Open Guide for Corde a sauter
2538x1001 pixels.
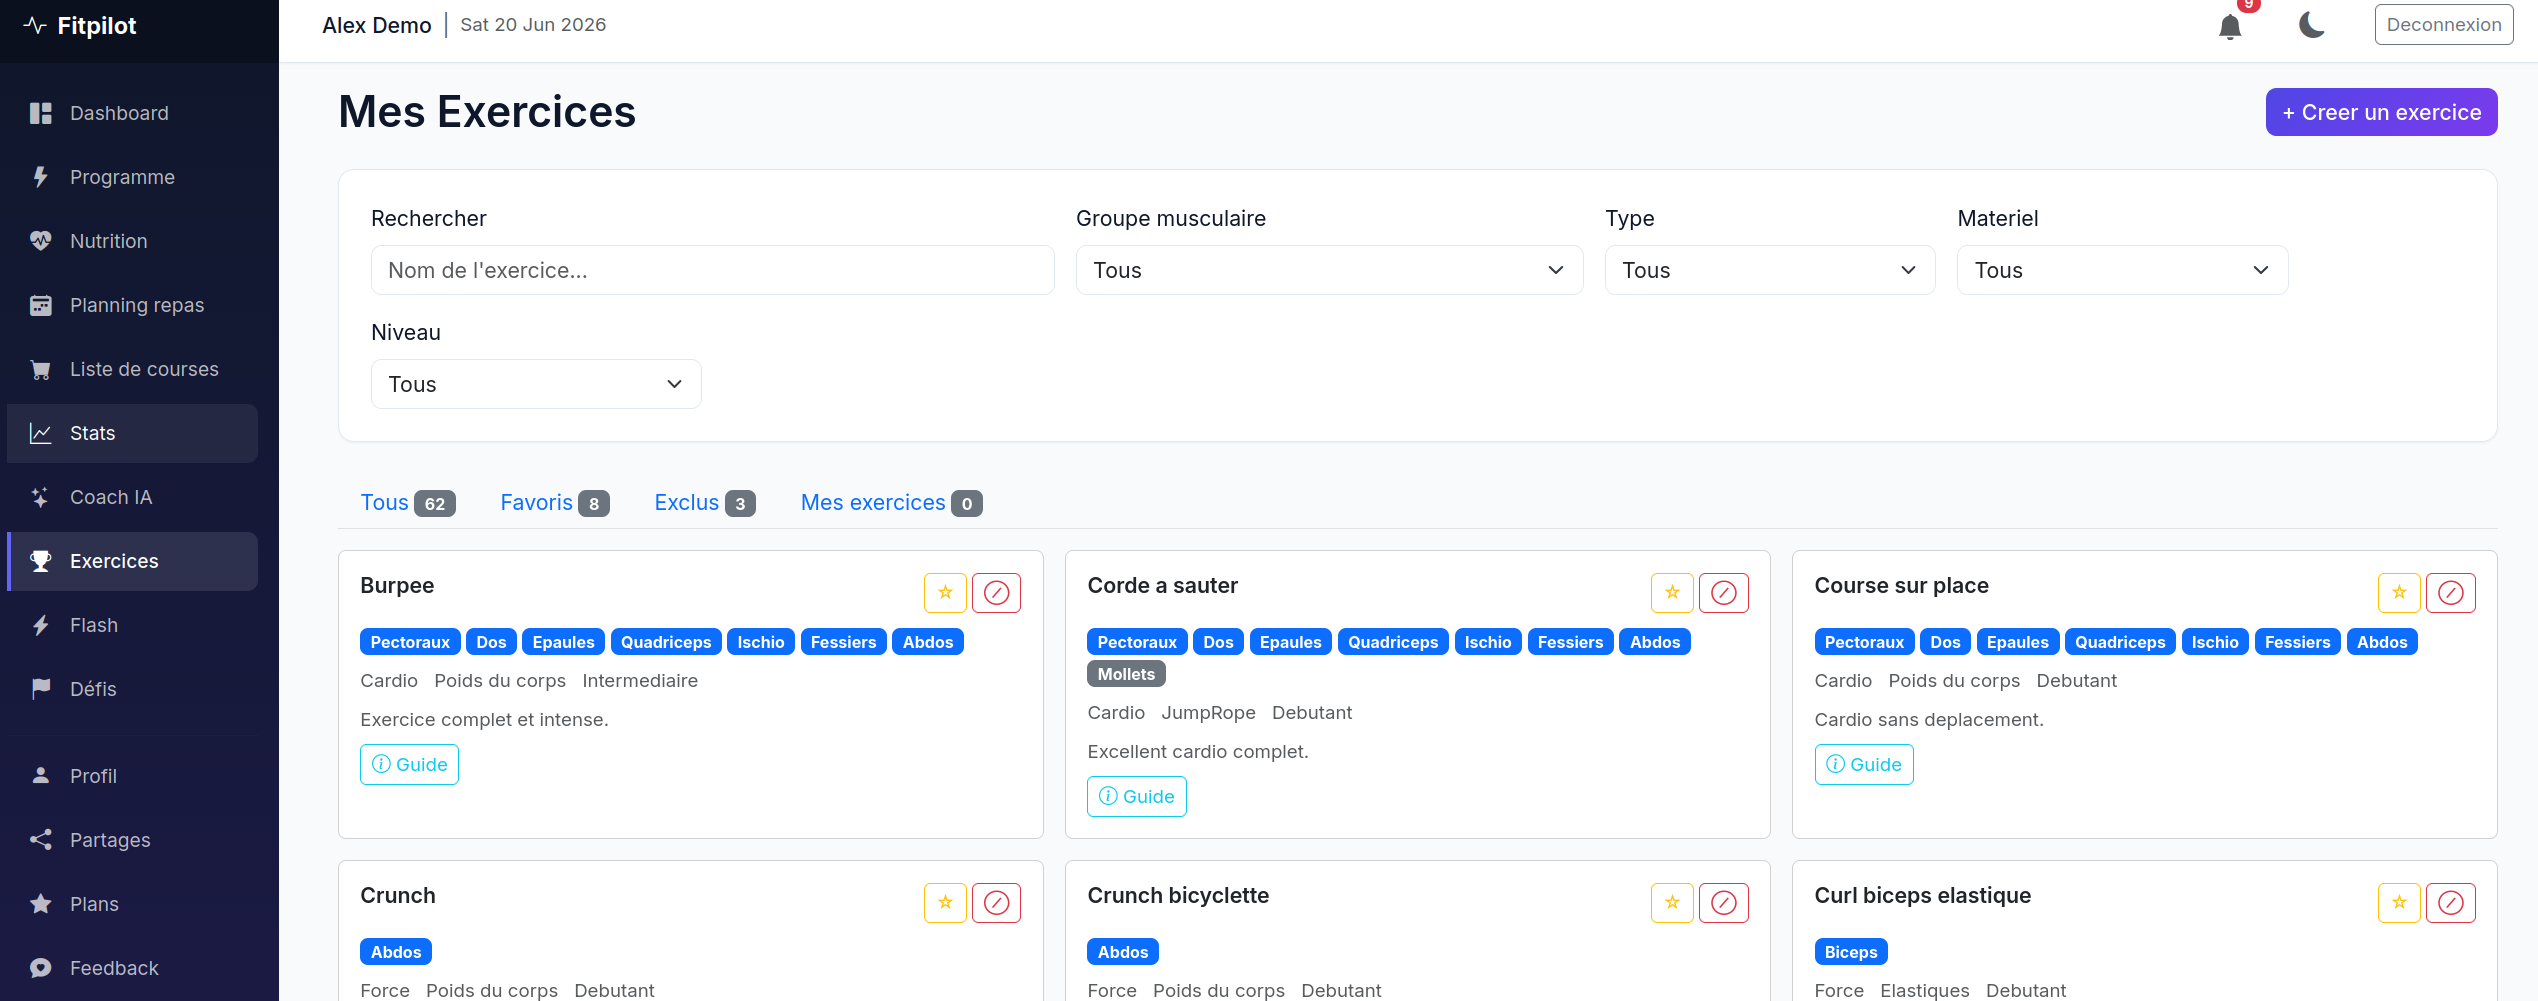tap(1136, 797)
